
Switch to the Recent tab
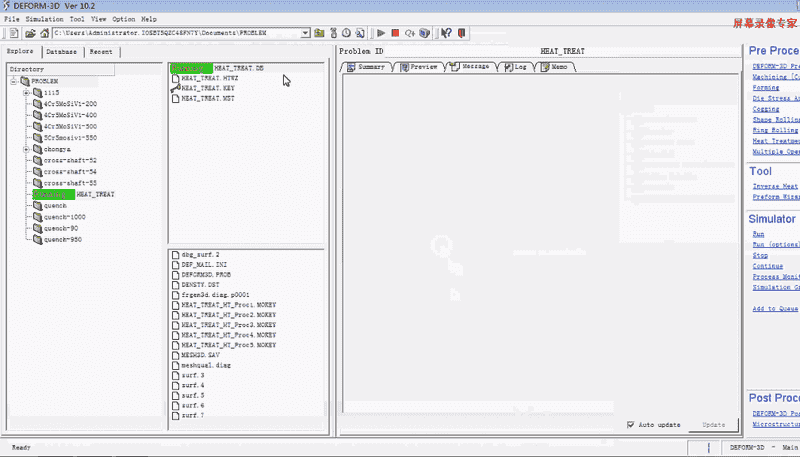click(x=101, y=52)
